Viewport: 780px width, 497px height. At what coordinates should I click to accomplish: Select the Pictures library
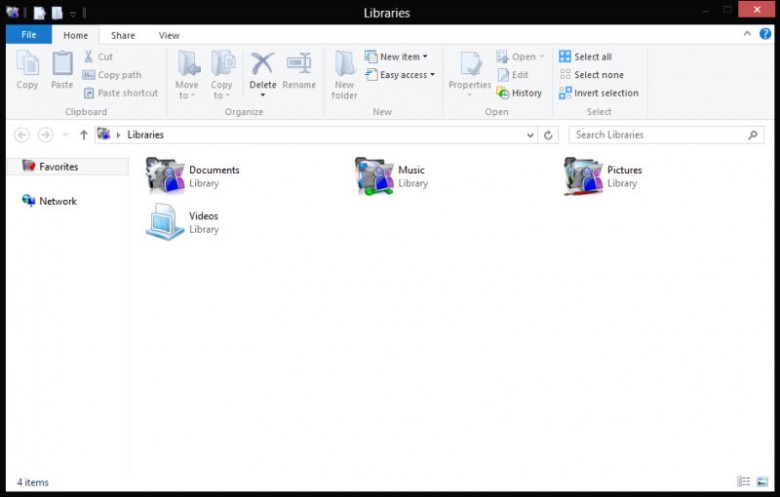click(603, 176)
